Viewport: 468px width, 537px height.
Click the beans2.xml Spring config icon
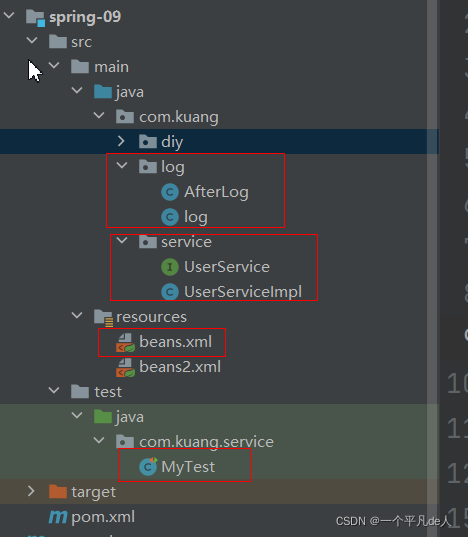pyautogui.click(x=125, y=367)
